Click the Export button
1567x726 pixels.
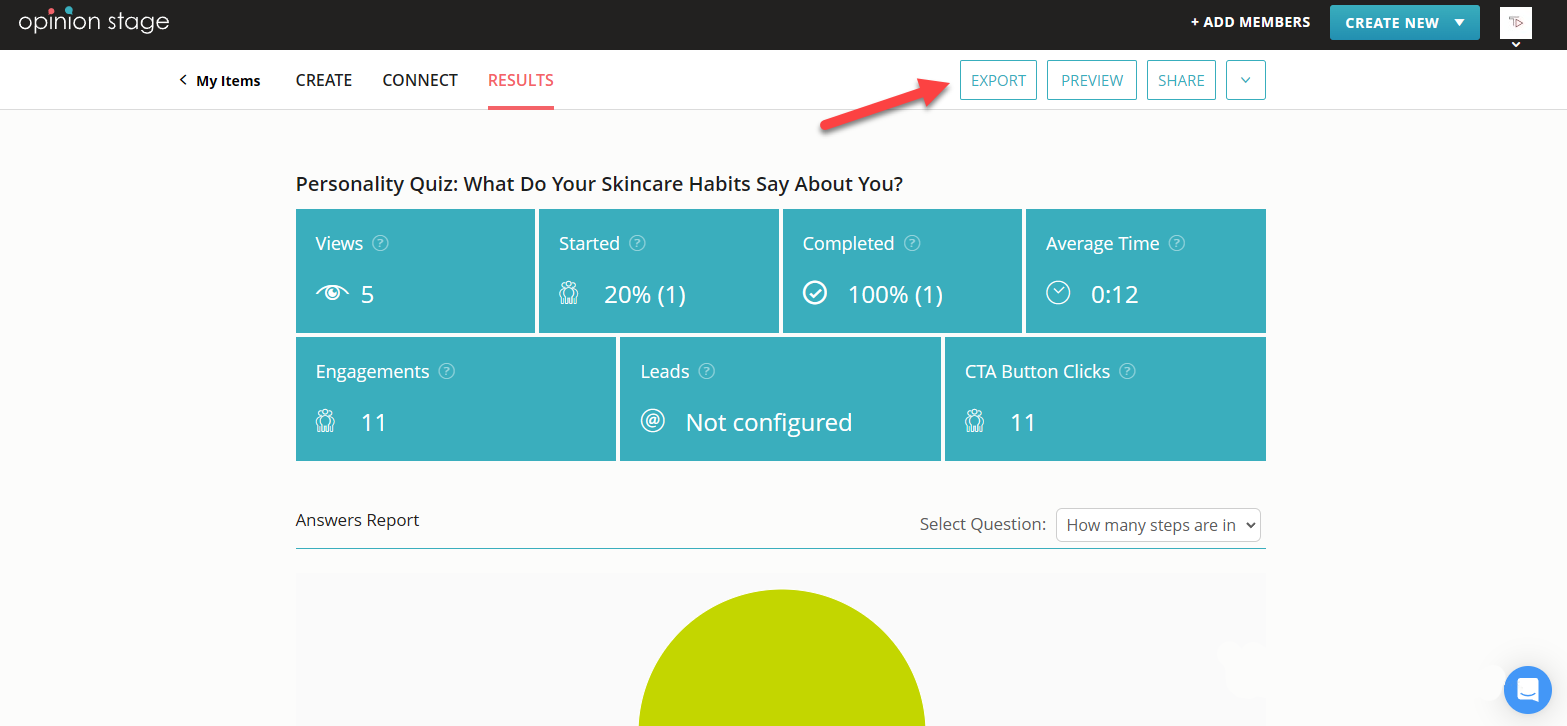point(998,80)
